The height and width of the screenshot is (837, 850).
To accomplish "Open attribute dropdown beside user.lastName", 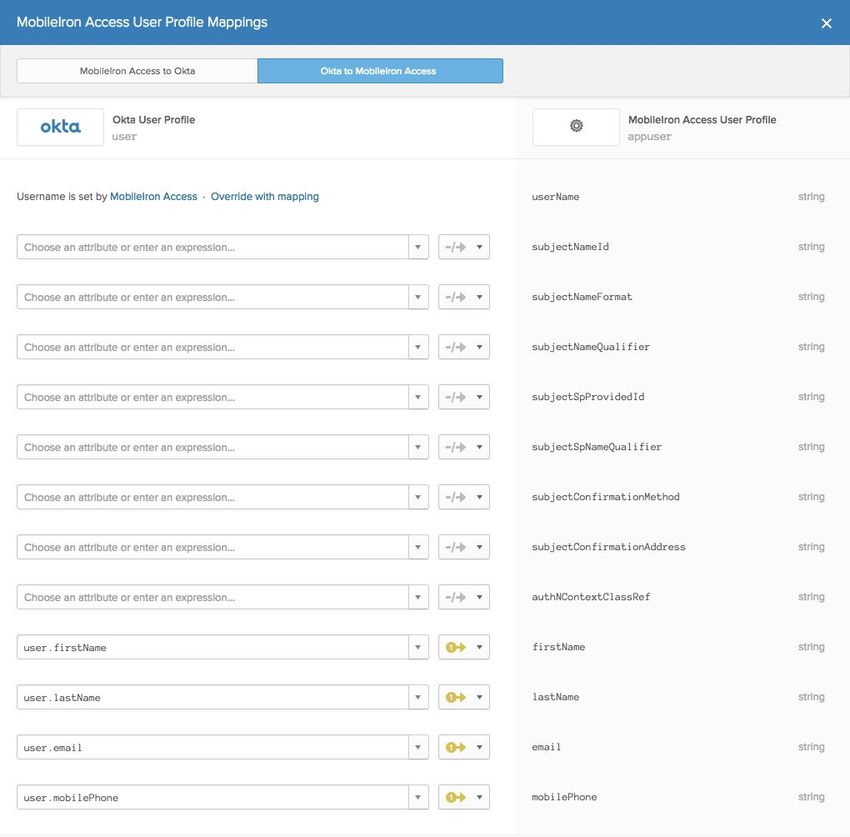I will pos(418,697).
